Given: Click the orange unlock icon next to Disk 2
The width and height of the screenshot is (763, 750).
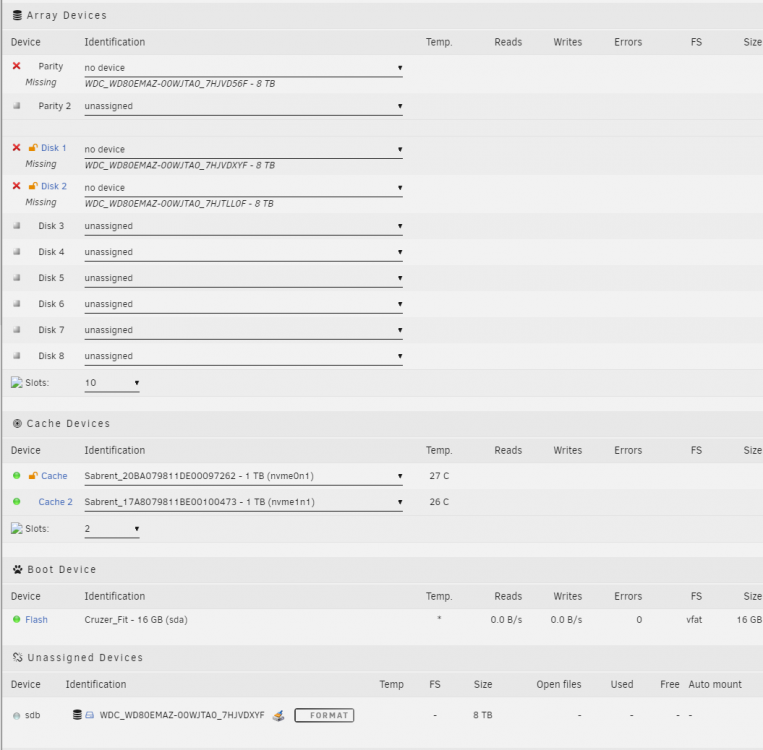Looking at the screenshot, I should (x=33, y=186).
